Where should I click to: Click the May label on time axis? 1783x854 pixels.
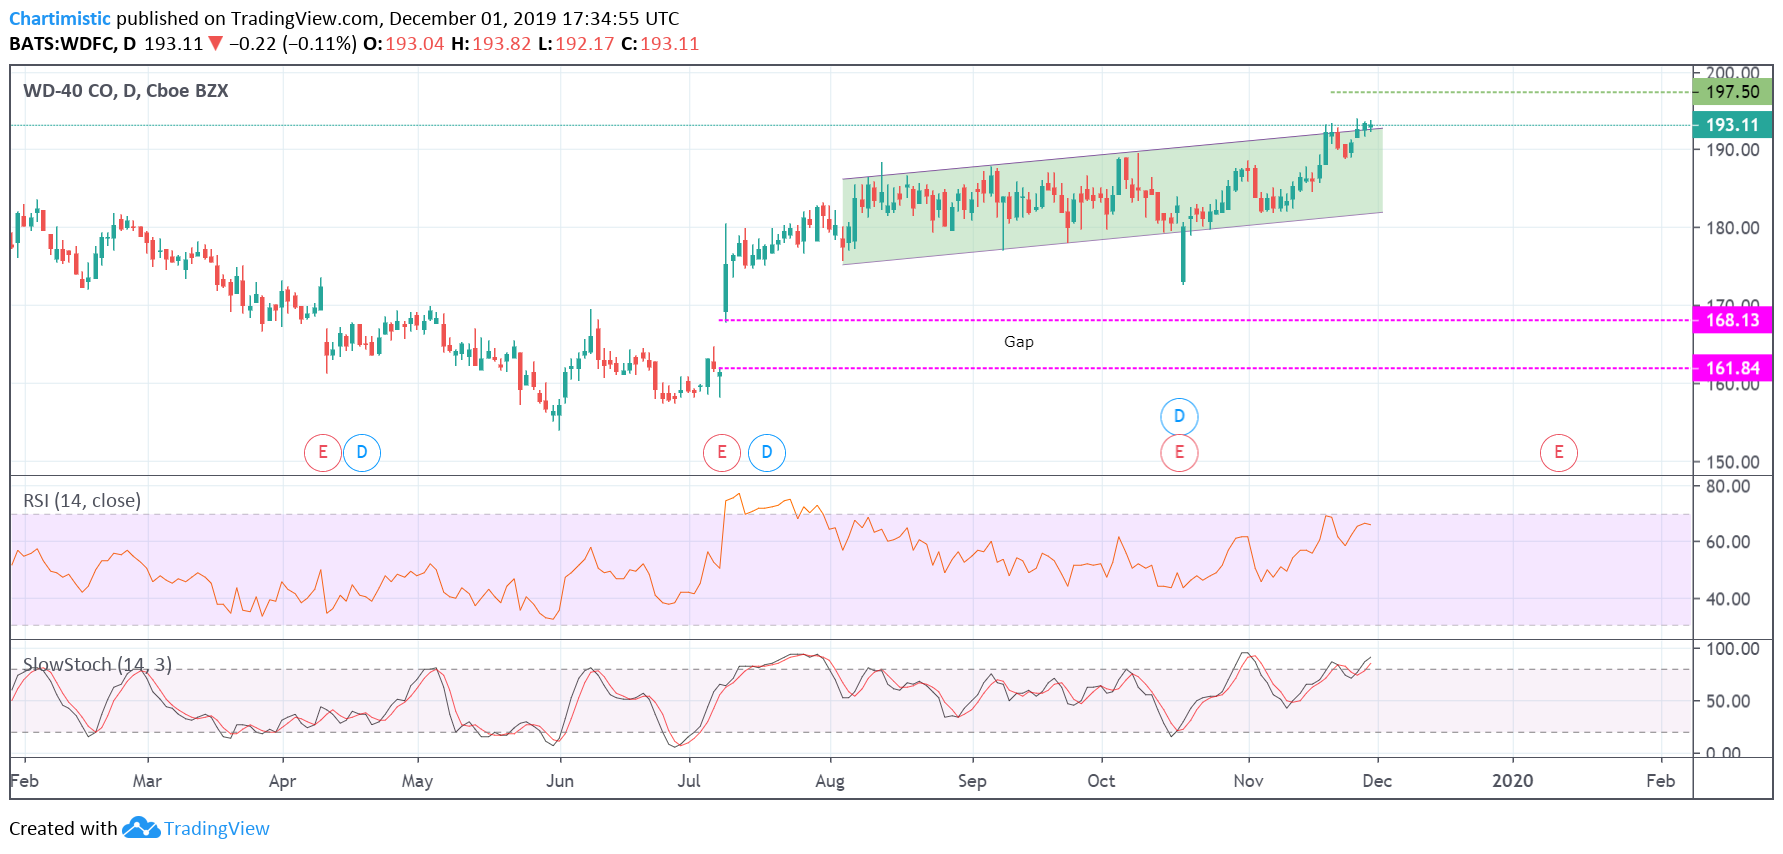tap(417, 781)
